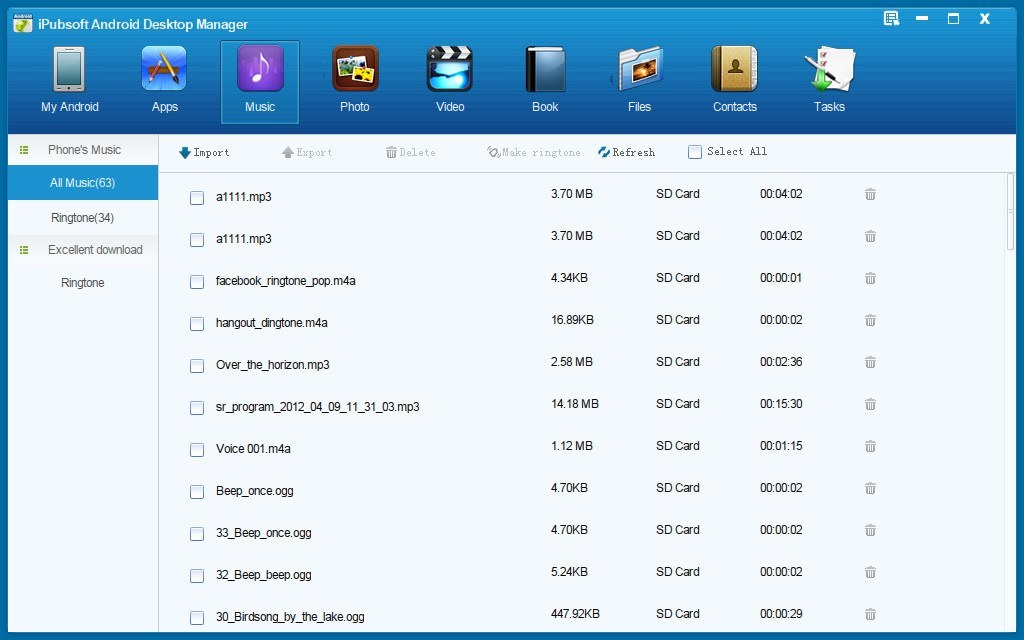Click the My Android device icon
The height and width of the screenshot is (640, 1024).
click(69, 80)
